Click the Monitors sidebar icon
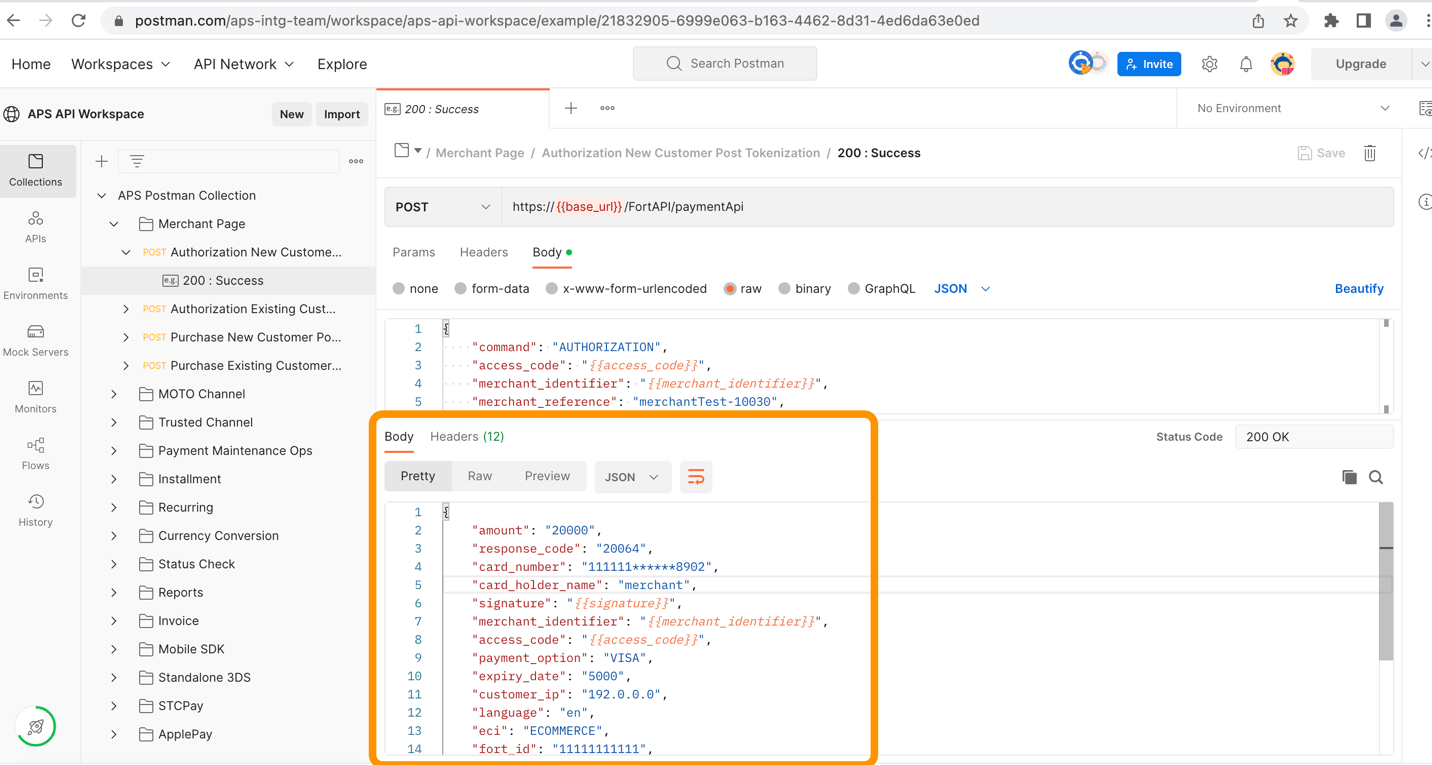 tap(35, 397)
